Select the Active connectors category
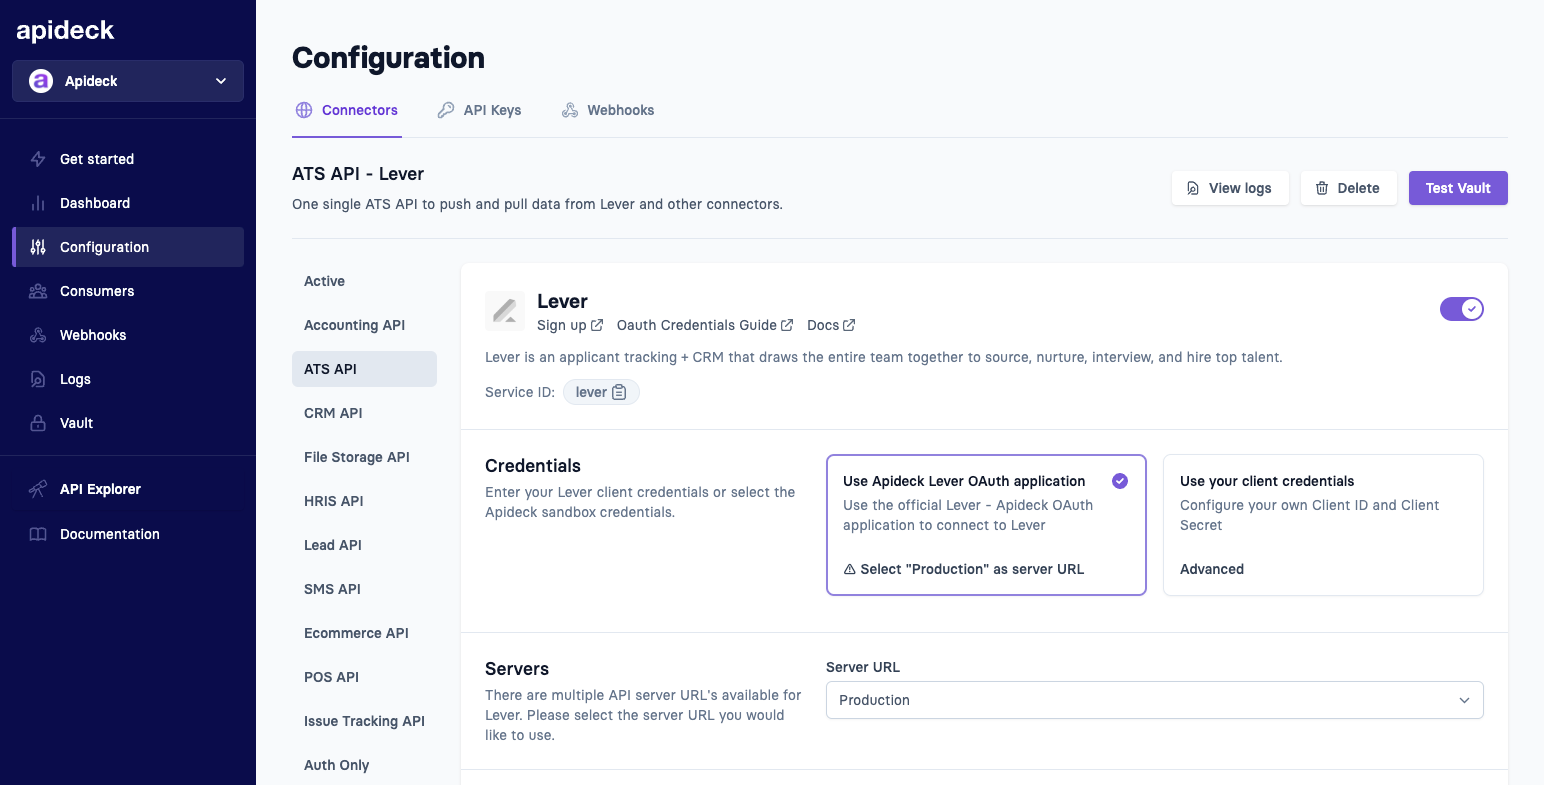Viewport: 1544px width, 785px height. coord(364,281)
